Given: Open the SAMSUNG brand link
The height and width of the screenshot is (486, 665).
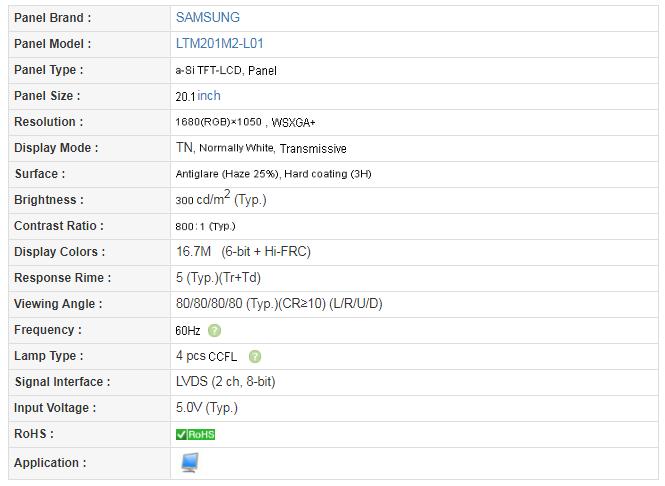Looking at the screenshot, I should click(208, 17).
